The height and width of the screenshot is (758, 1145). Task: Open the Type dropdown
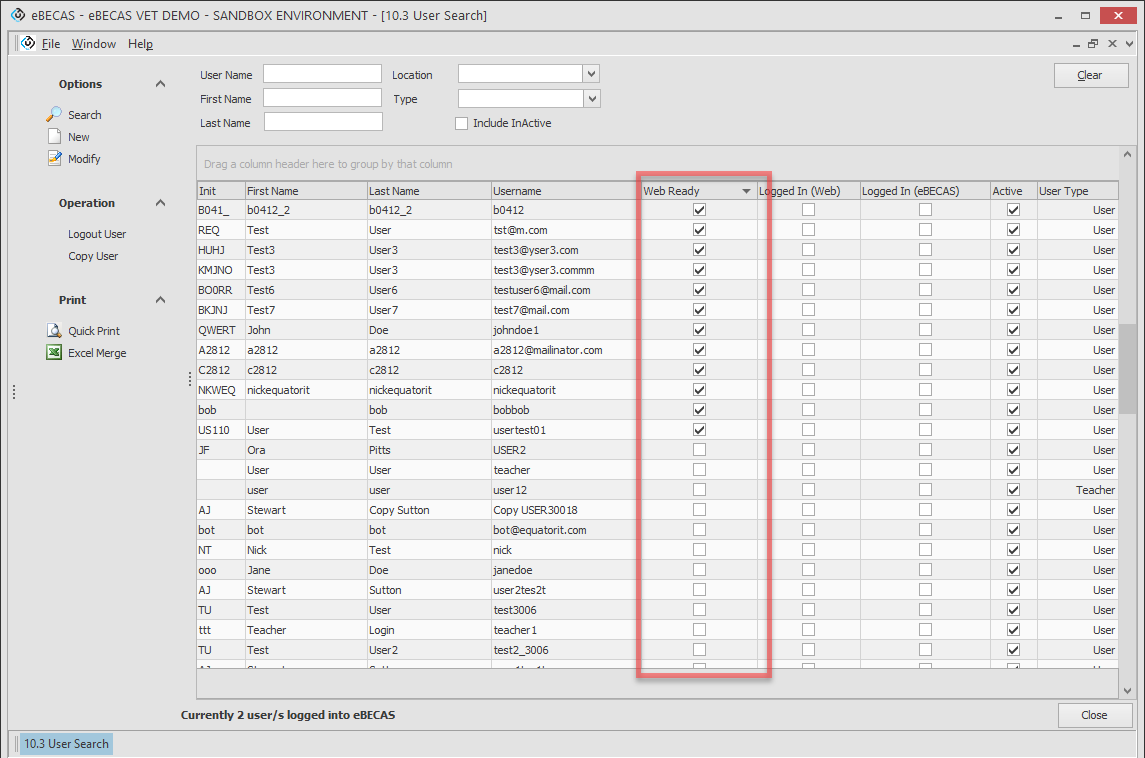pyautogui.click(x=591, y=99)
